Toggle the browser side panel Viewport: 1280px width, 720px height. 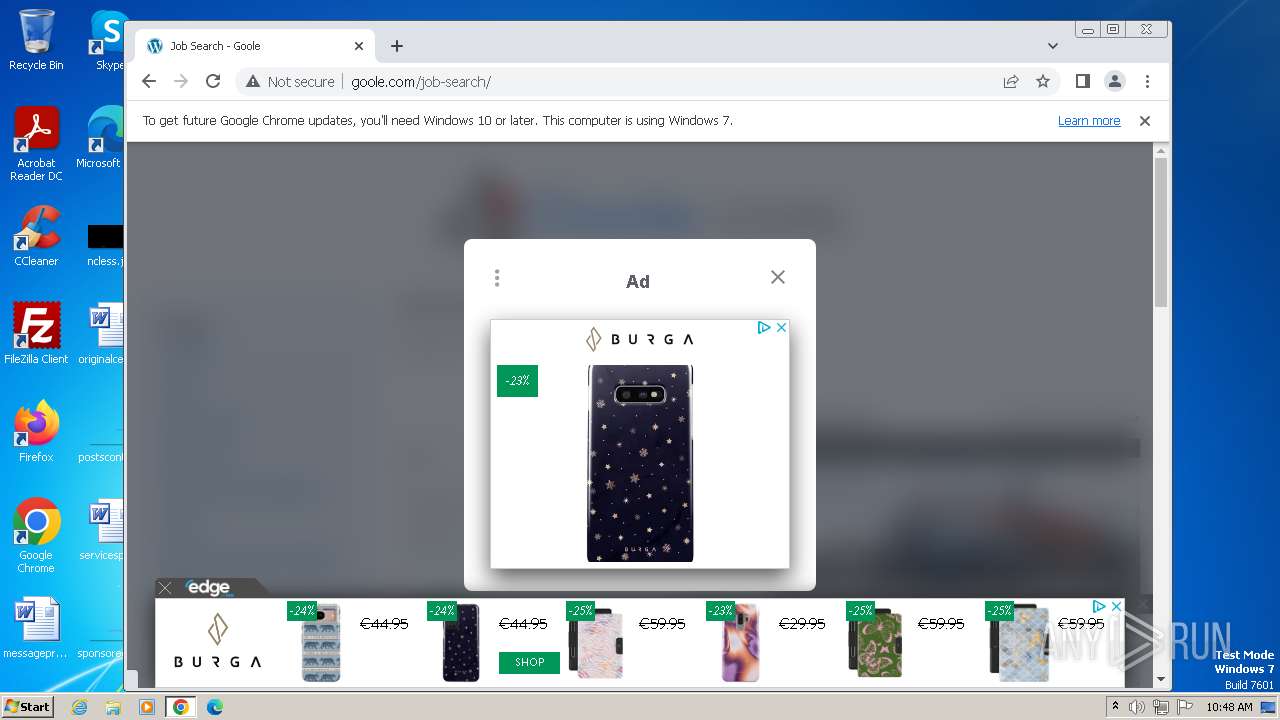[1082, 82]
